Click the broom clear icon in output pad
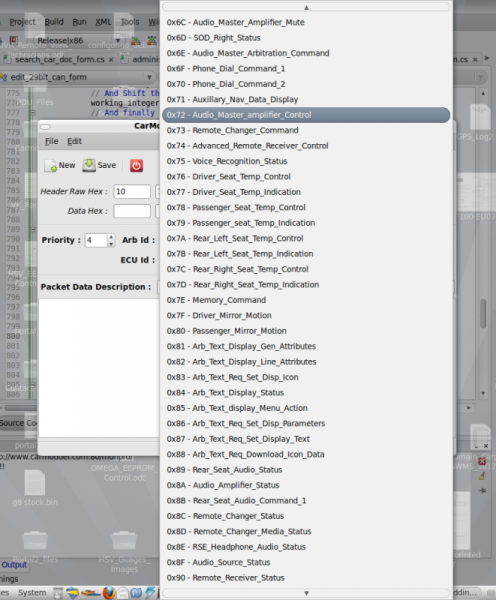The height and width of the screenshot is (600, 496). point(482,476)
